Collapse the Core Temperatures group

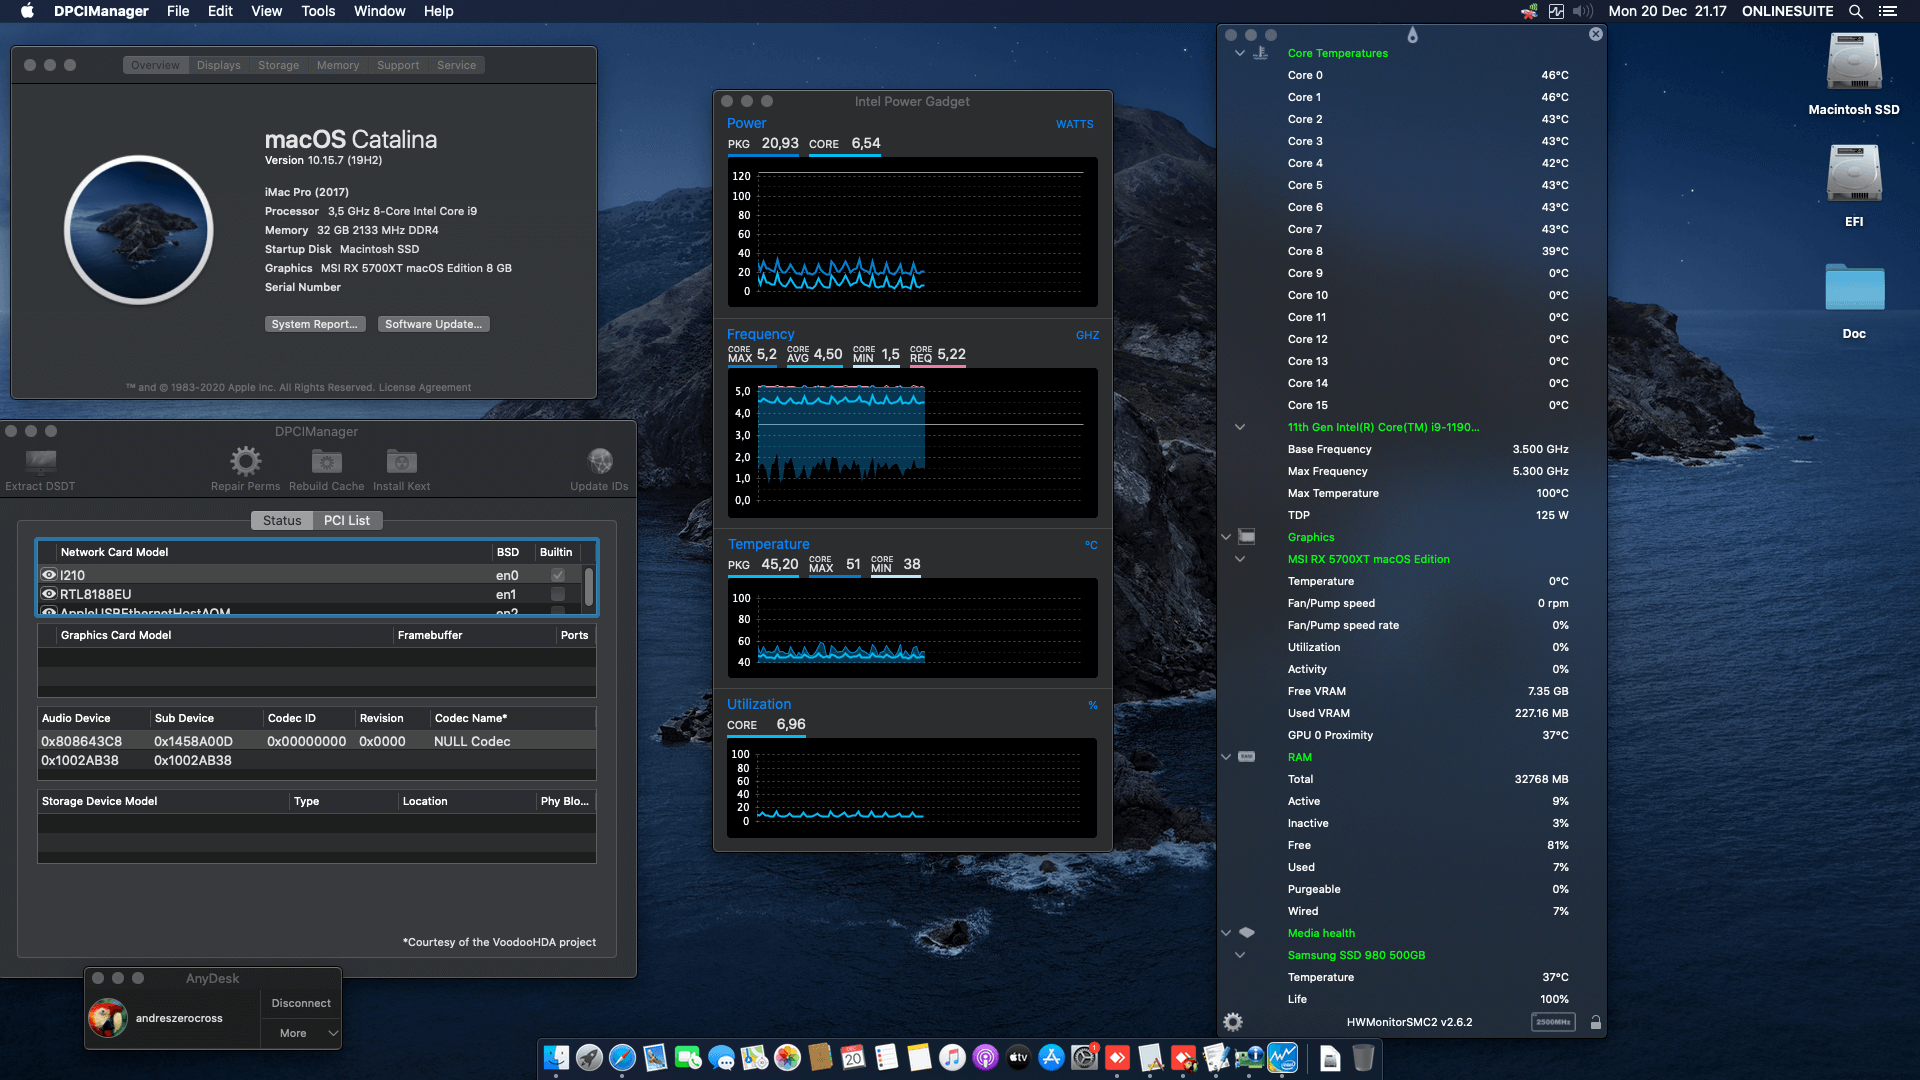click(1240, 53)
